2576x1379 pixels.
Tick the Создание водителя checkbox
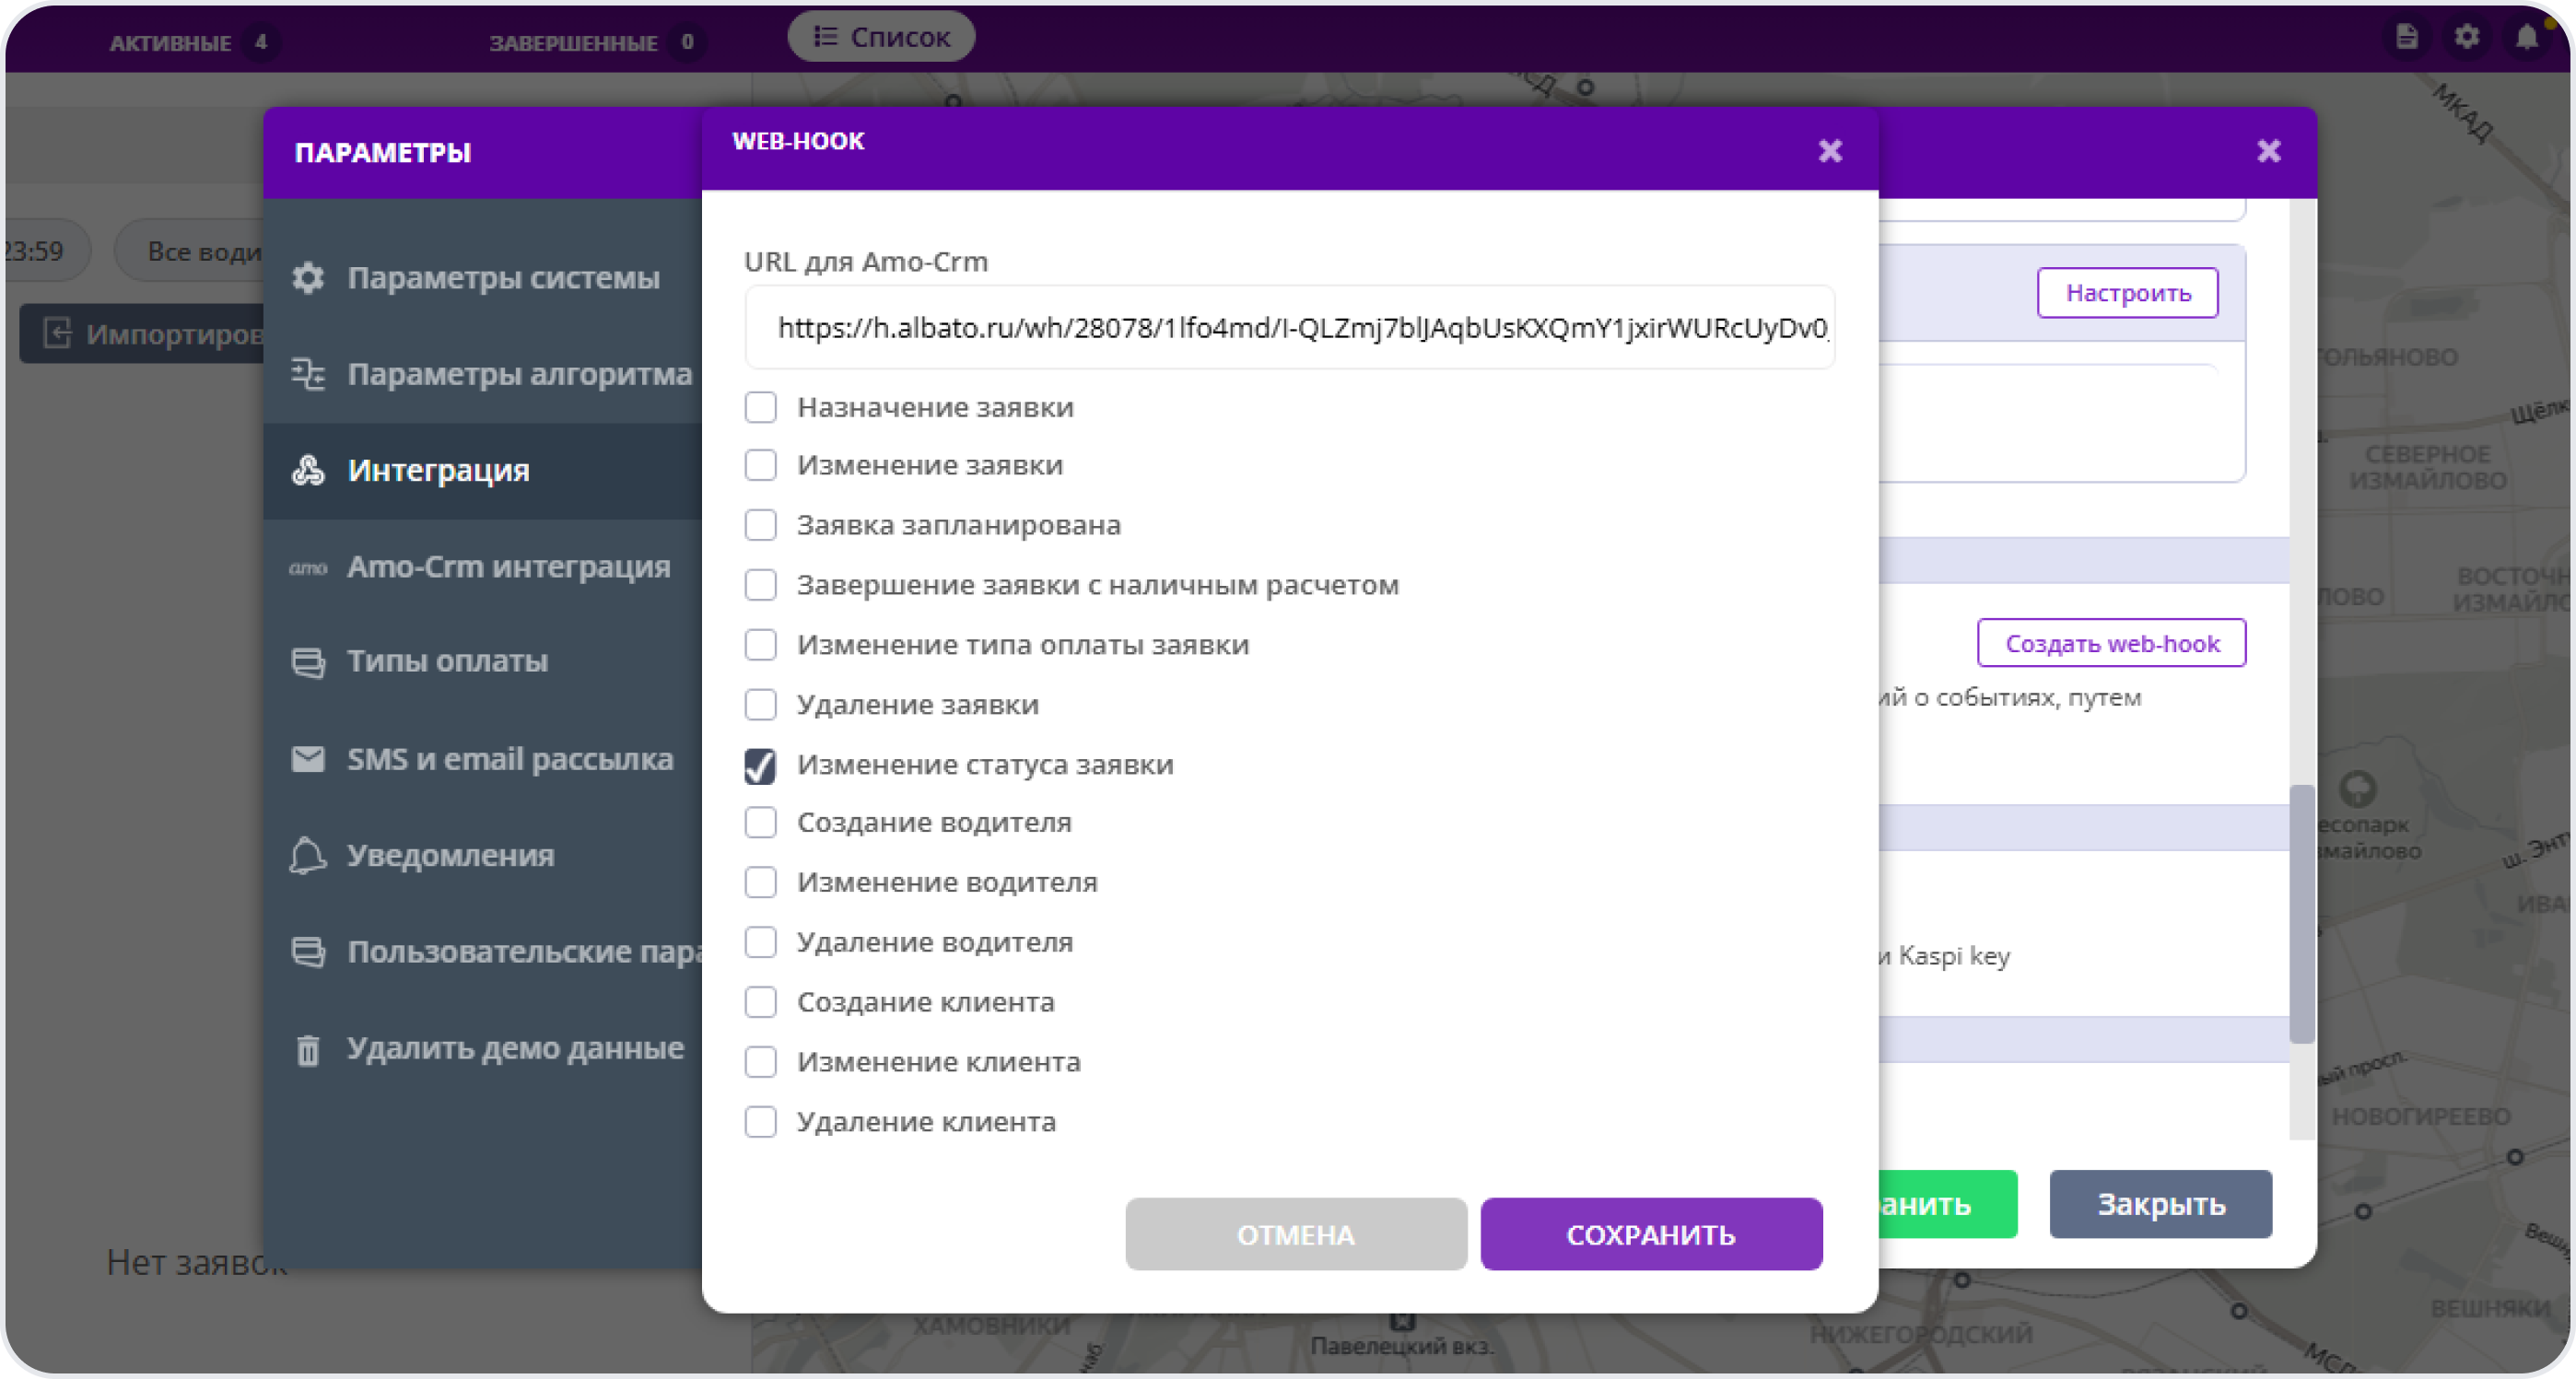click(760, 823)
